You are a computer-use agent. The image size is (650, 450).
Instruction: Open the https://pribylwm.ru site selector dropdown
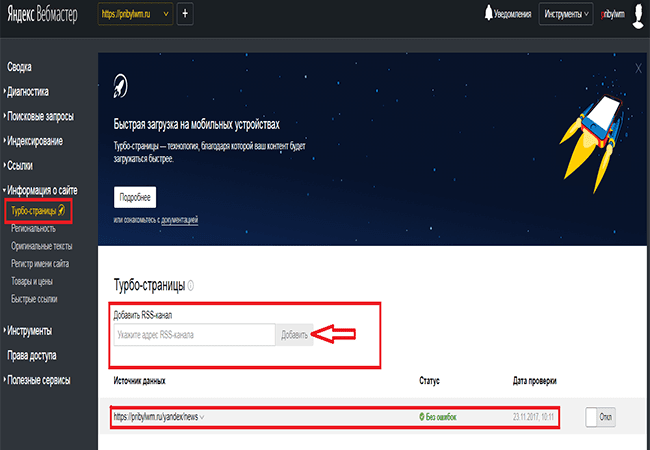coord(135,14)
